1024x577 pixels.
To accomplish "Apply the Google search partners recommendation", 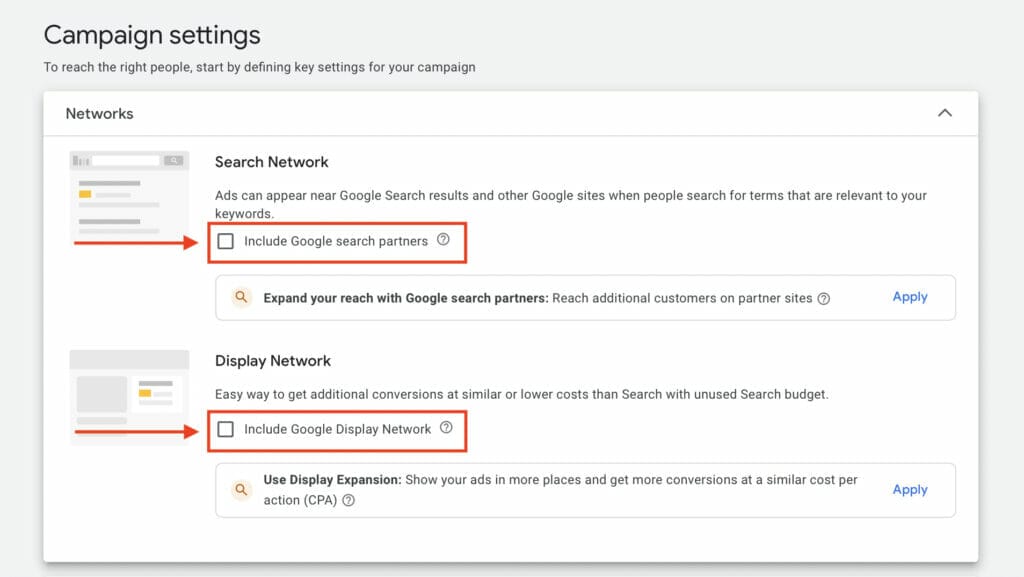I will pos(909,297).
